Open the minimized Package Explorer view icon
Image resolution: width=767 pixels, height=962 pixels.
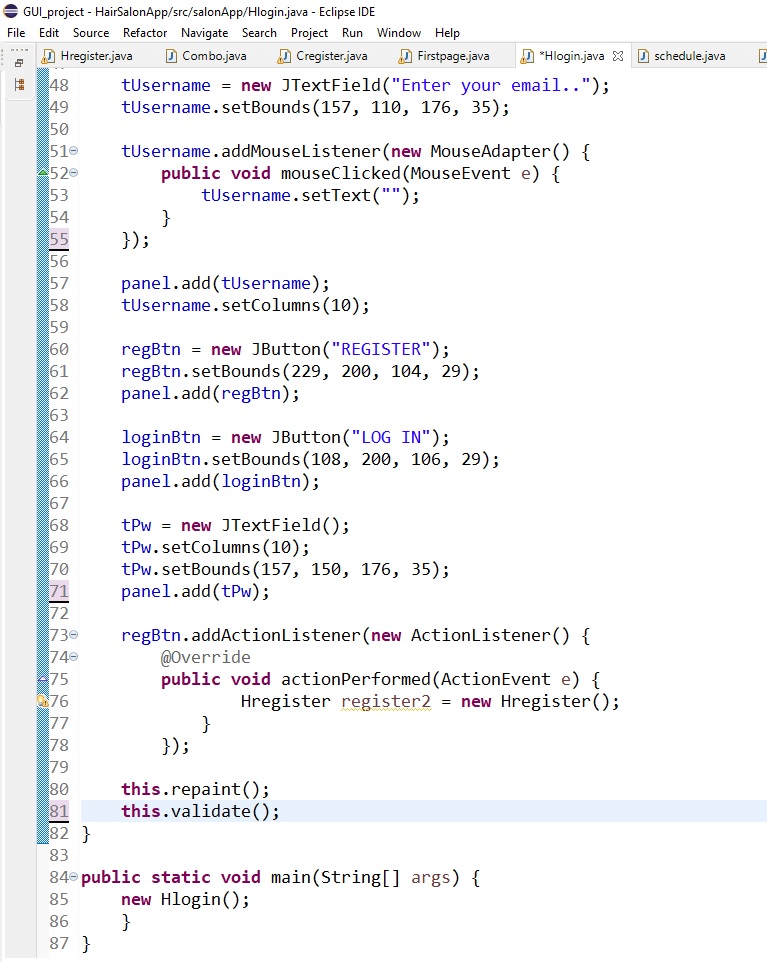click(x=19, y=85)
